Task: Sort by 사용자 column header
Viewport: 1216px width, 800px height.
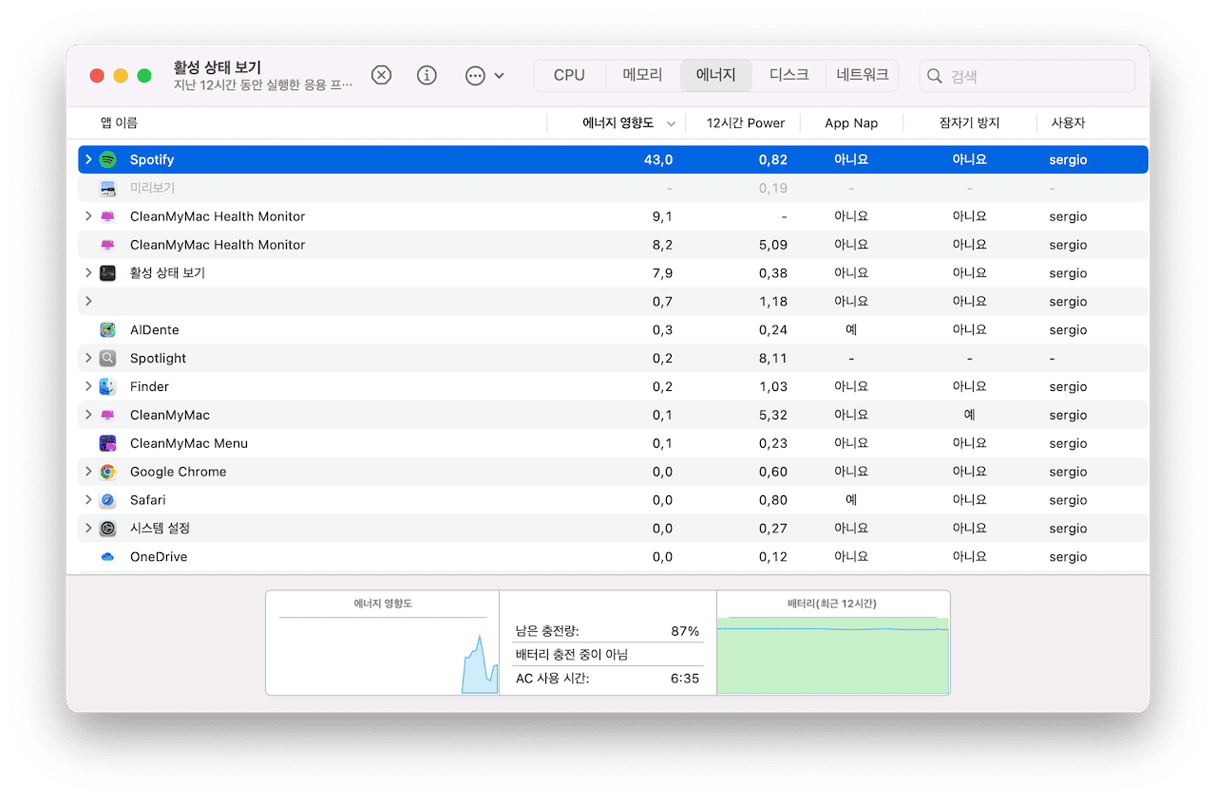Action: coord(1068,123)
